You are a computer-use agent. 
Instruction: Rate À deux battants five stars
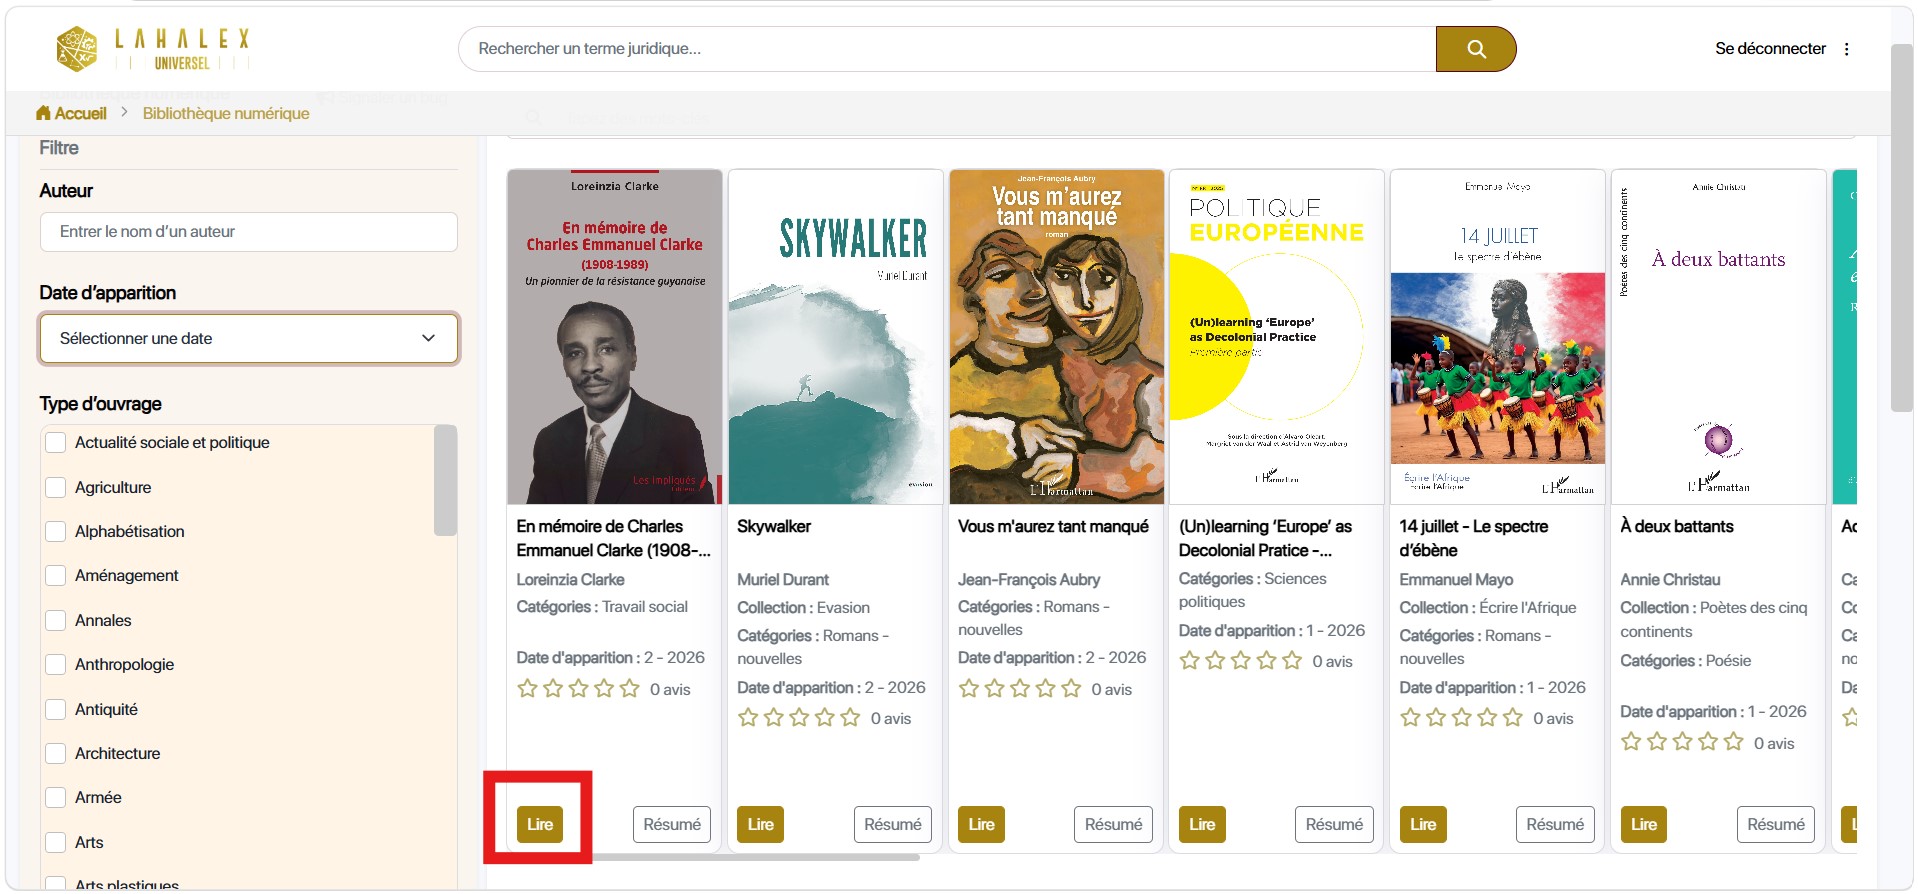pos(1734,742)
